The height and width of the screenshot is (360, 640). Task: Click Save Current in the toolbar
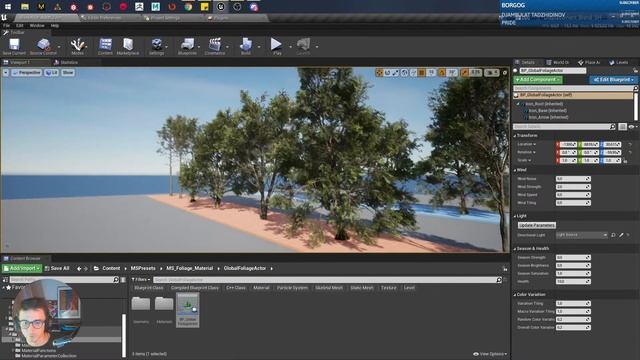point(14,47)
